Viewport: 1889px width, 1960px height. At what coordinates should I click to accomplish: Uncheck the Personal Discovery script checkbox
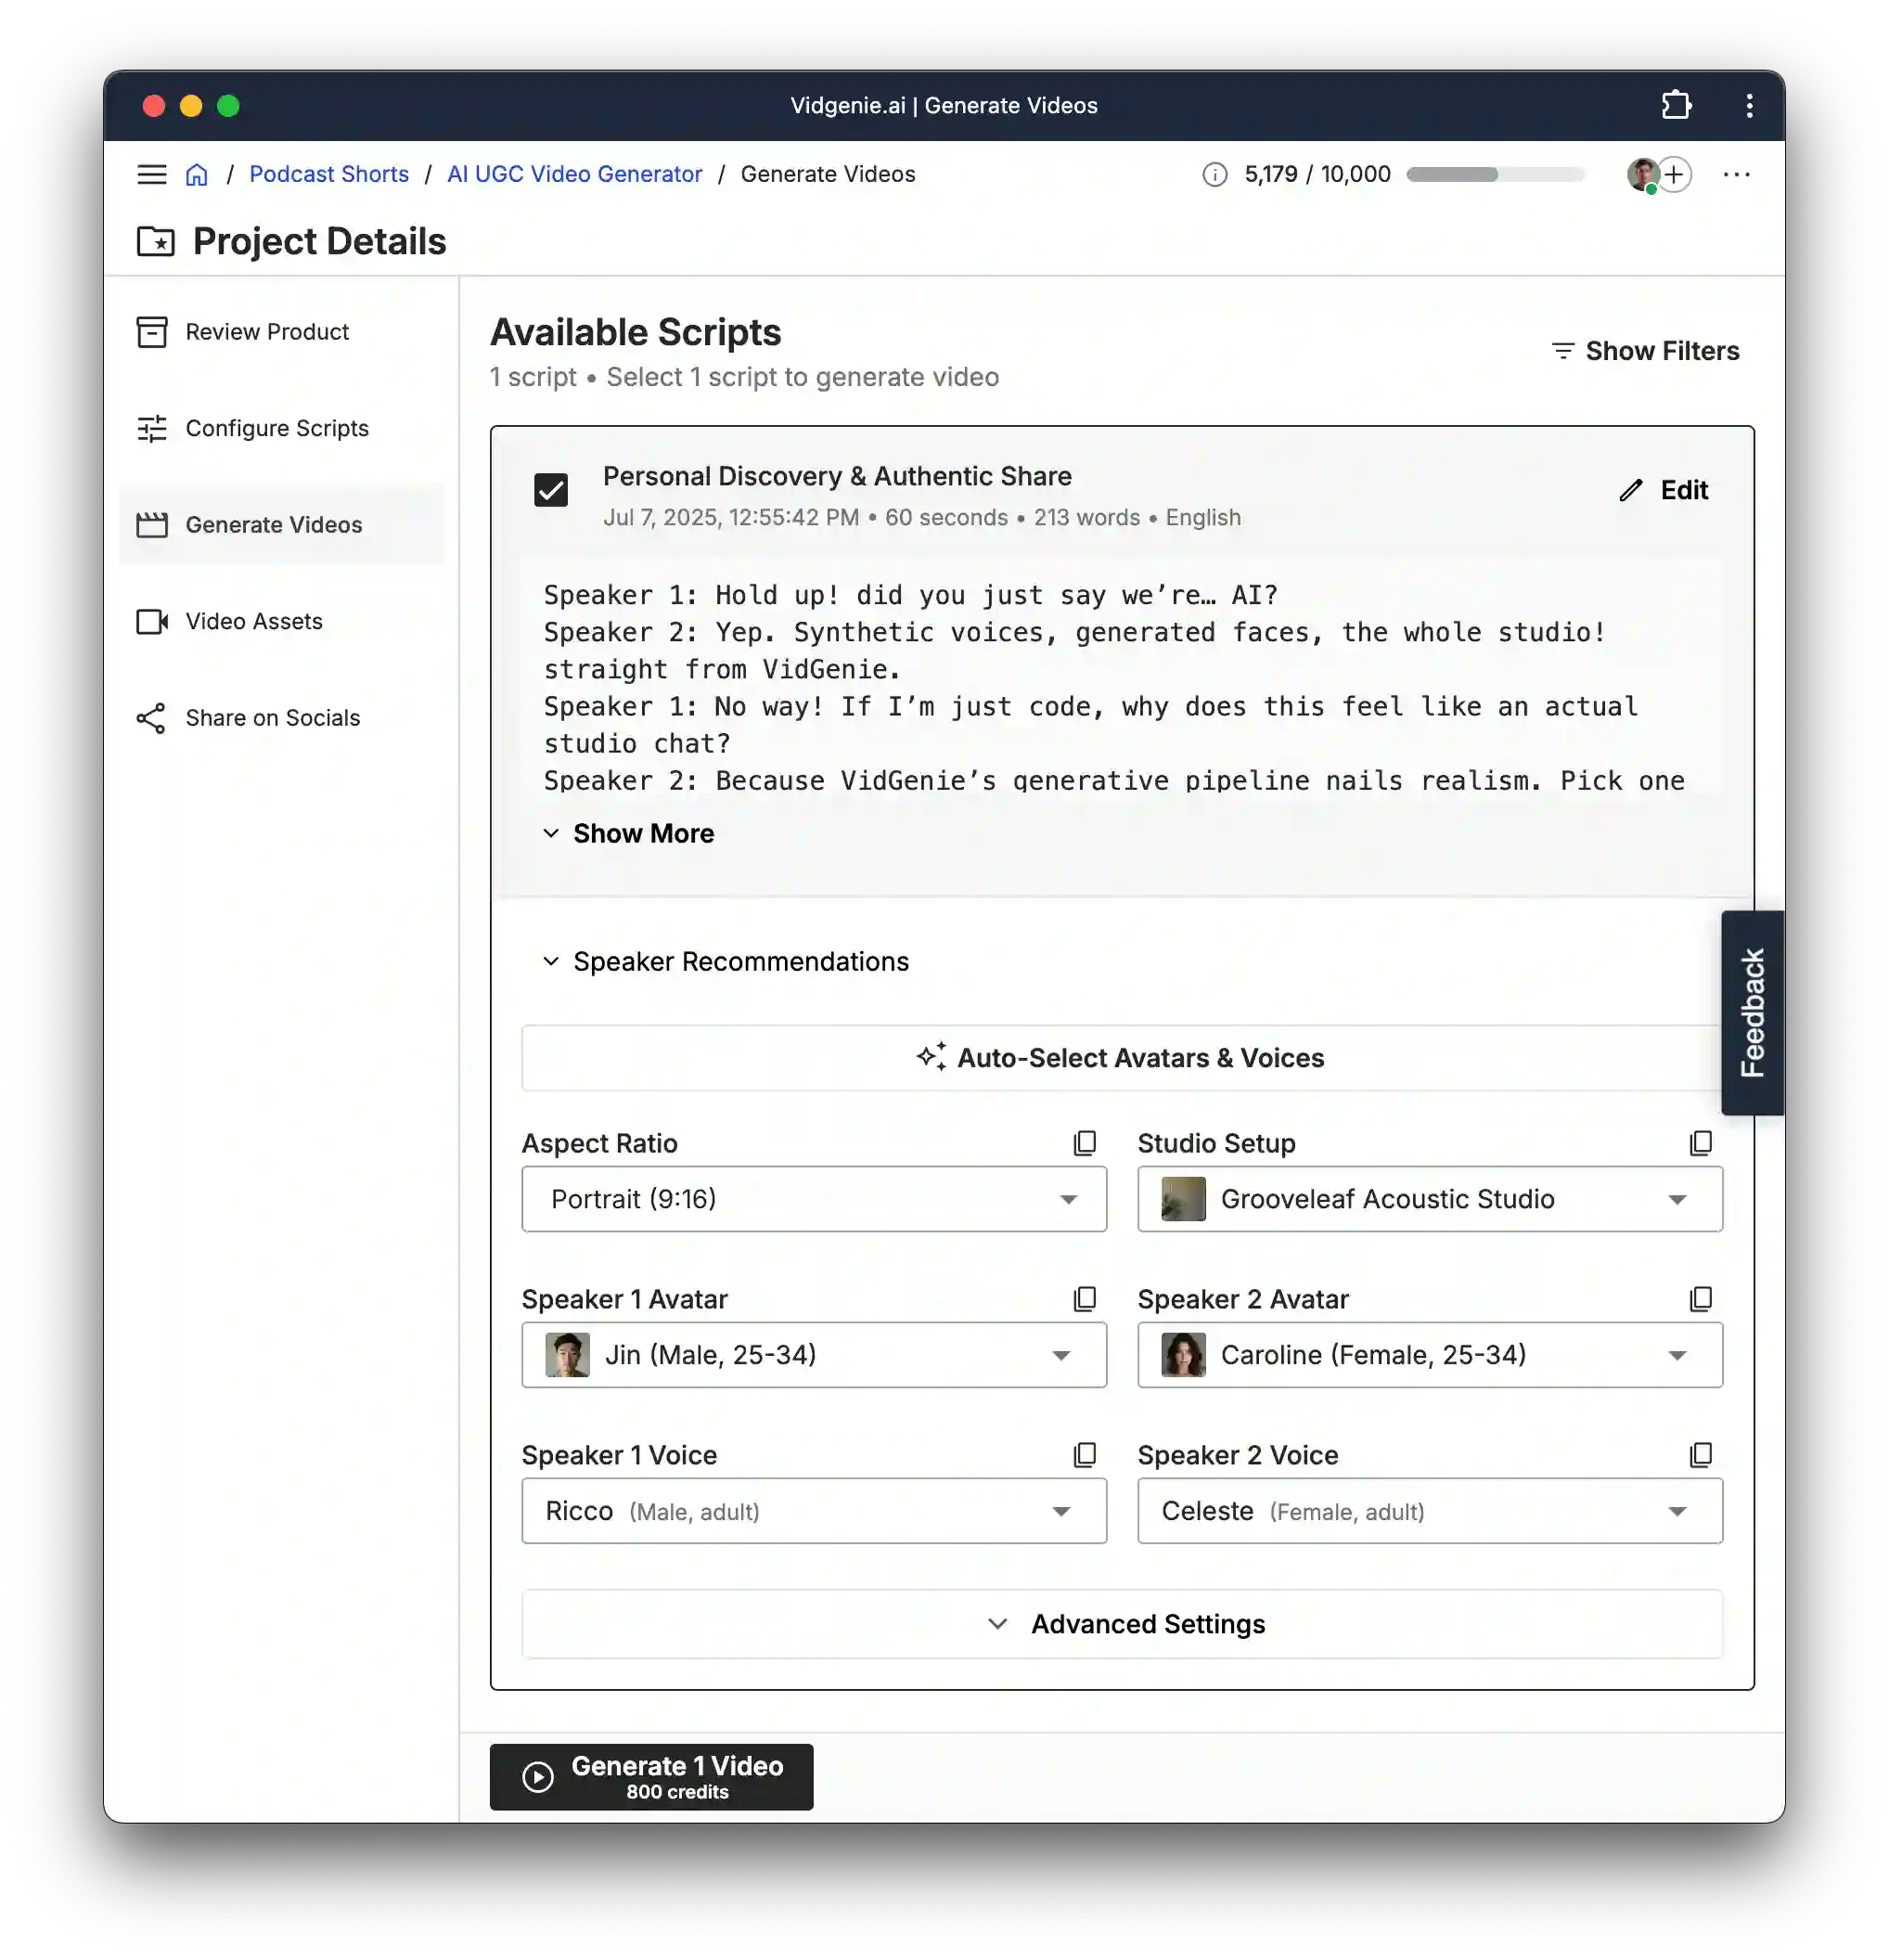click(551, 490)
